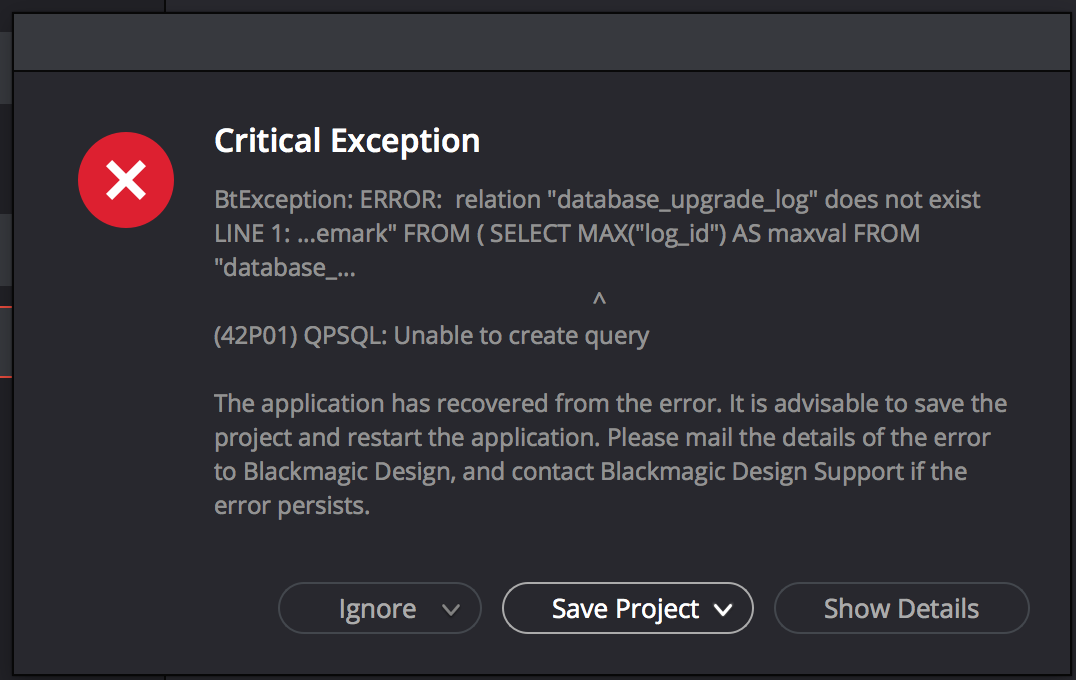The width and height of the screenshot is (1076, 680).
Task: Click the BtException ERROR message line
Action: point(597,200)
